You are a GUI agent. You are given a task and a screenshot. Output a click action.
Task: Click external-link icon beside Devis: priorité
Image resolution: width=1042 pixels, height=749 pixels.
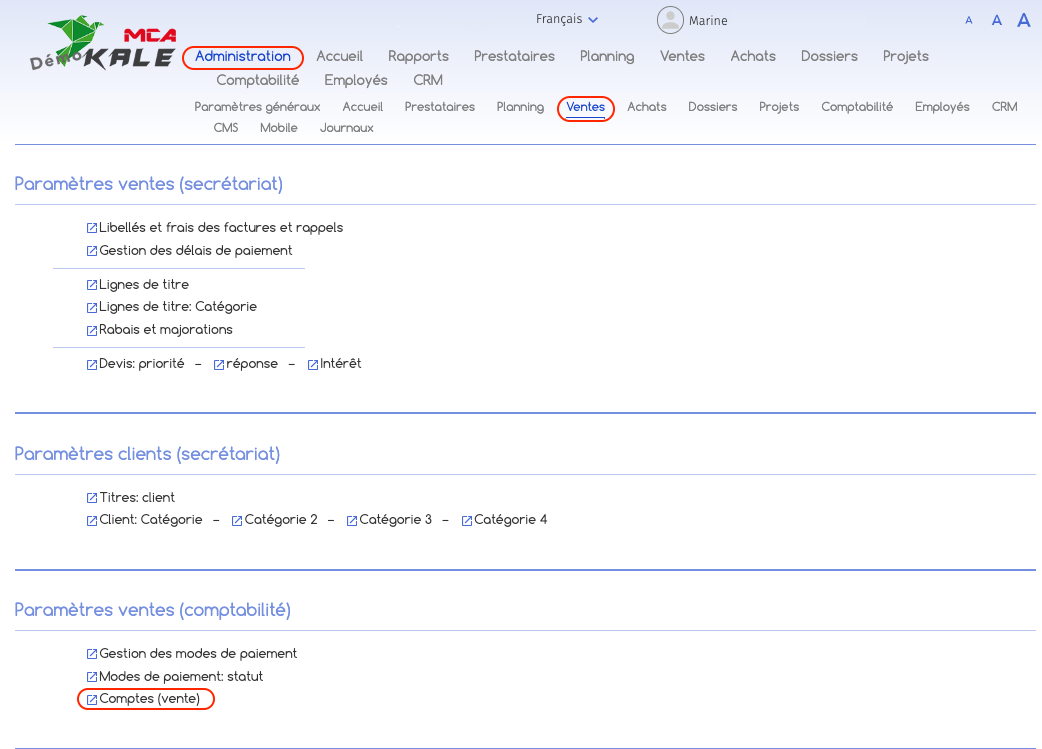(92, 364)
